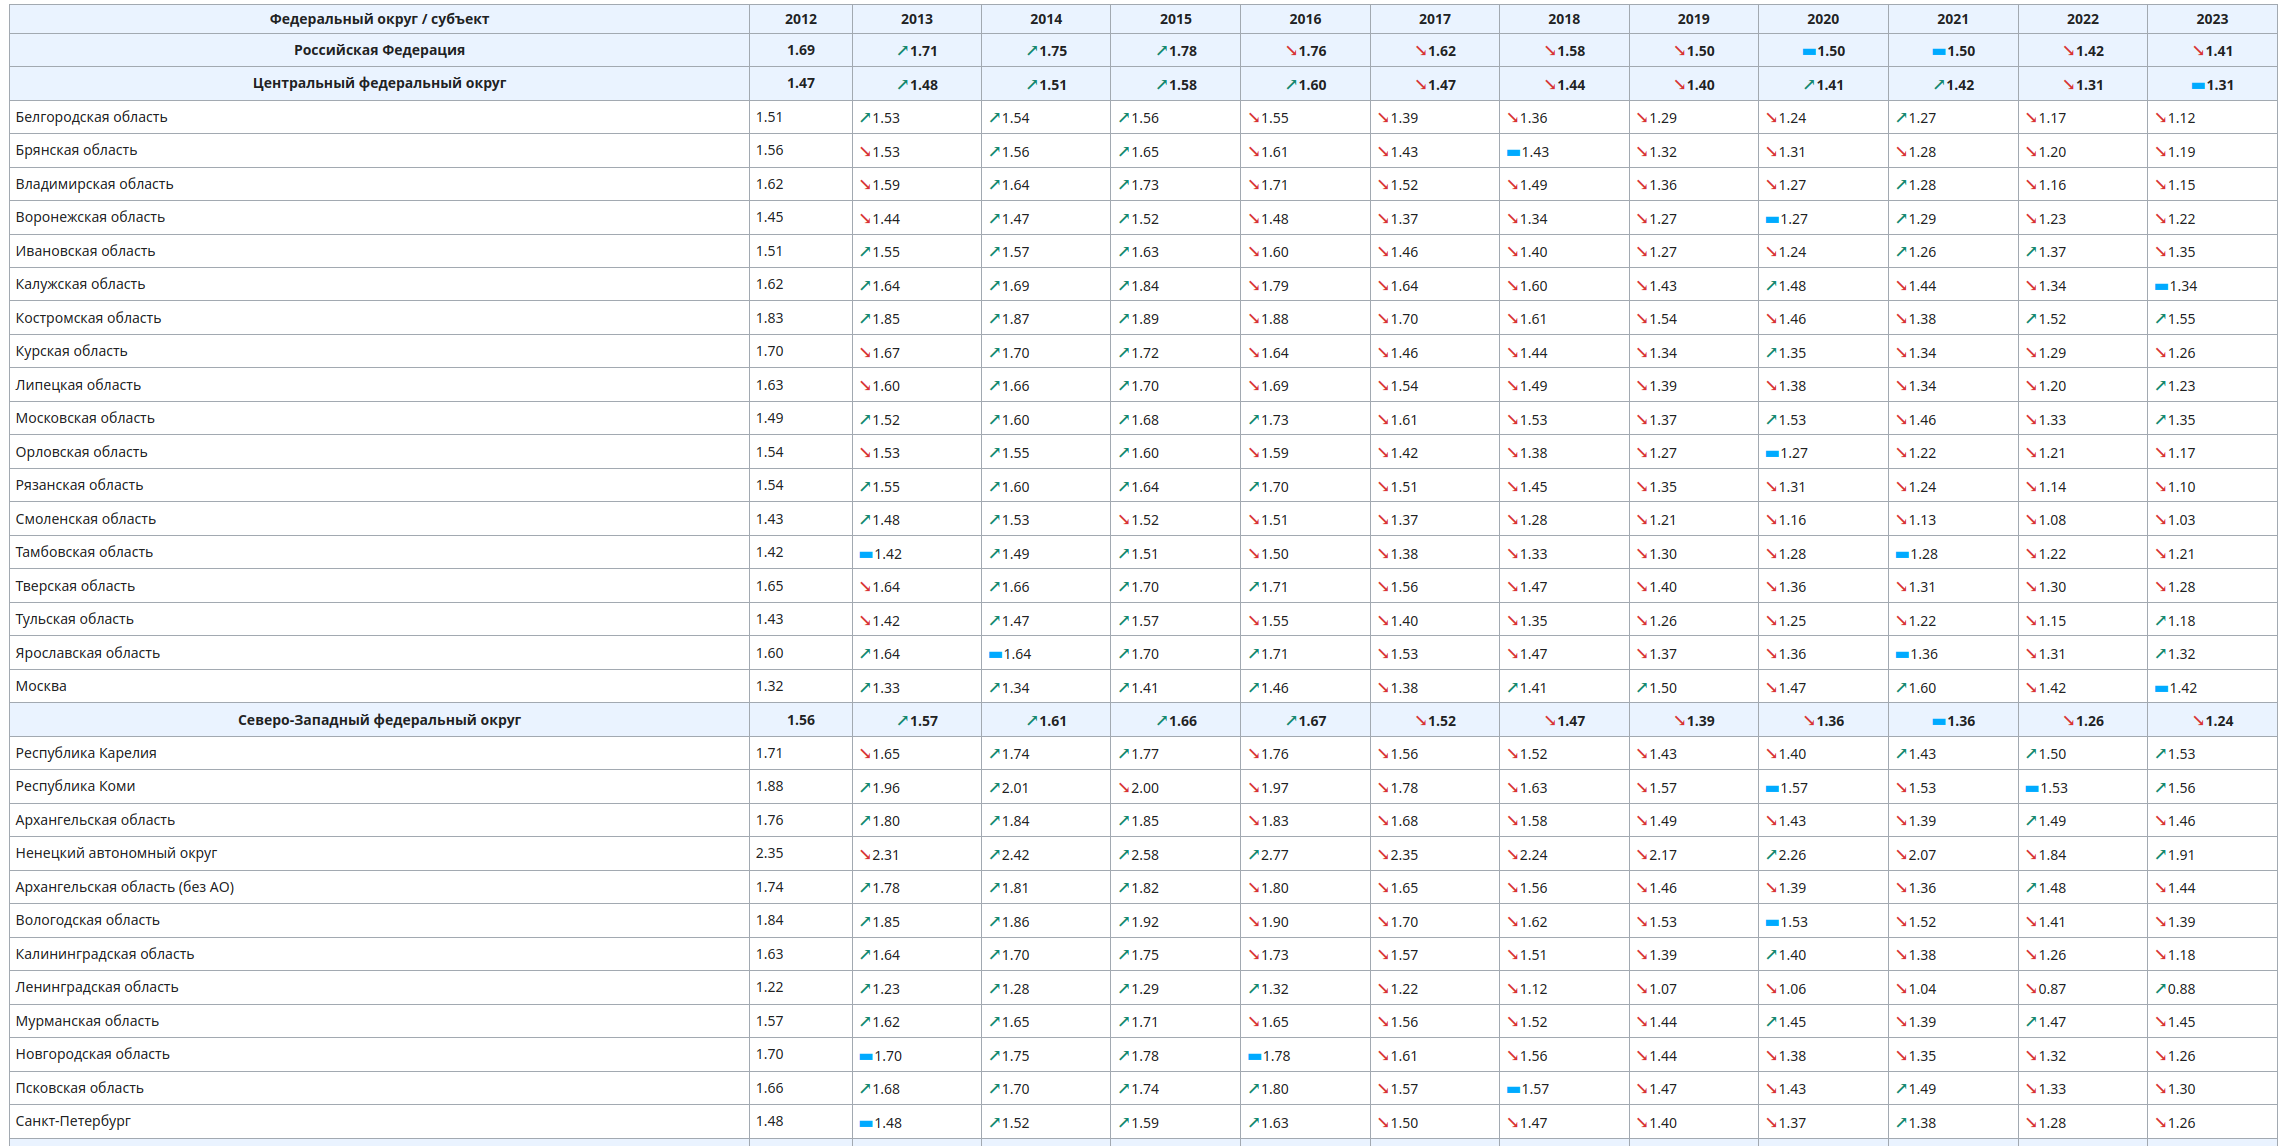Image resolution: width=2287 pixels, height=1146 pixels.
Task: Click Российская Федерация 2012 value 1.69
Action: point(801,50)
